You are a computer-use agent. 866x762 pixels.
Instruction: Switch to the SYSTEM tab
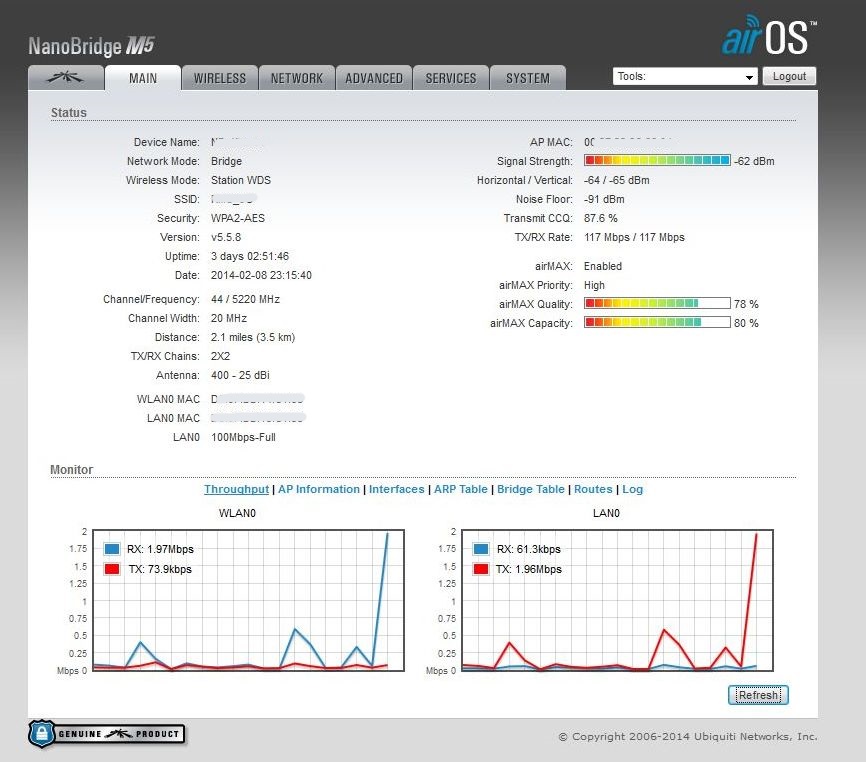(x=528, y=78)
